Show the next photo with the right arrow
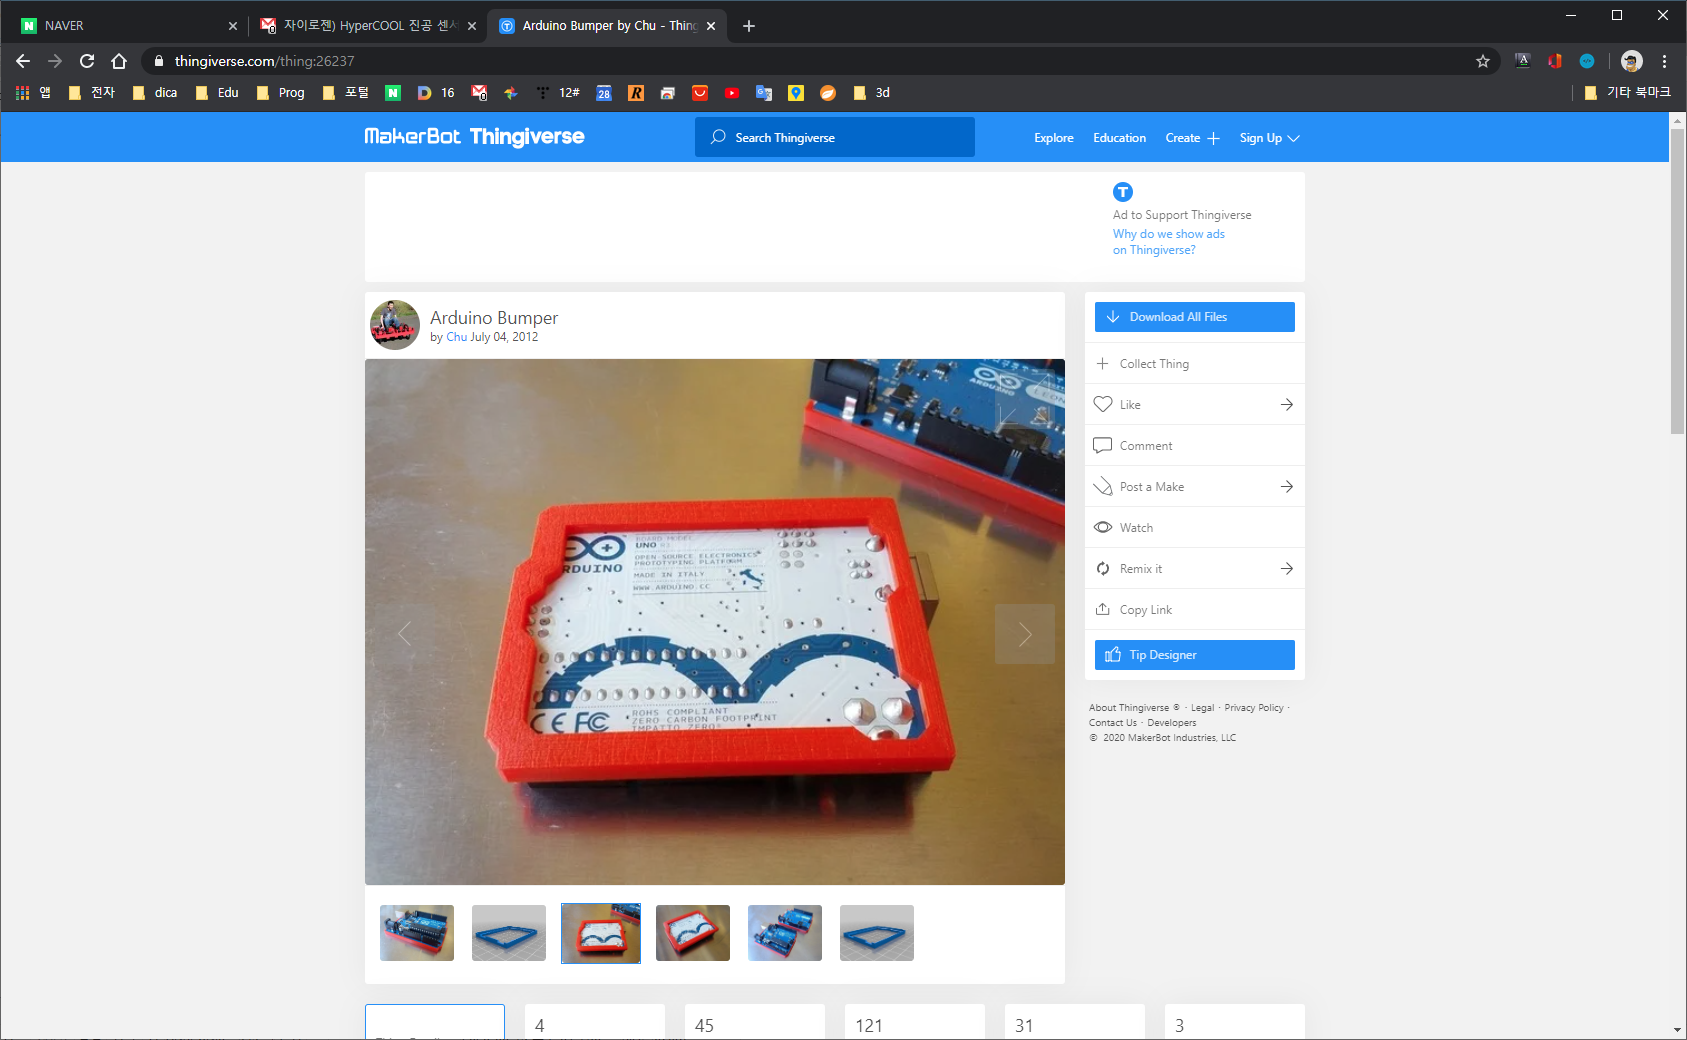 pos(1025,634)
